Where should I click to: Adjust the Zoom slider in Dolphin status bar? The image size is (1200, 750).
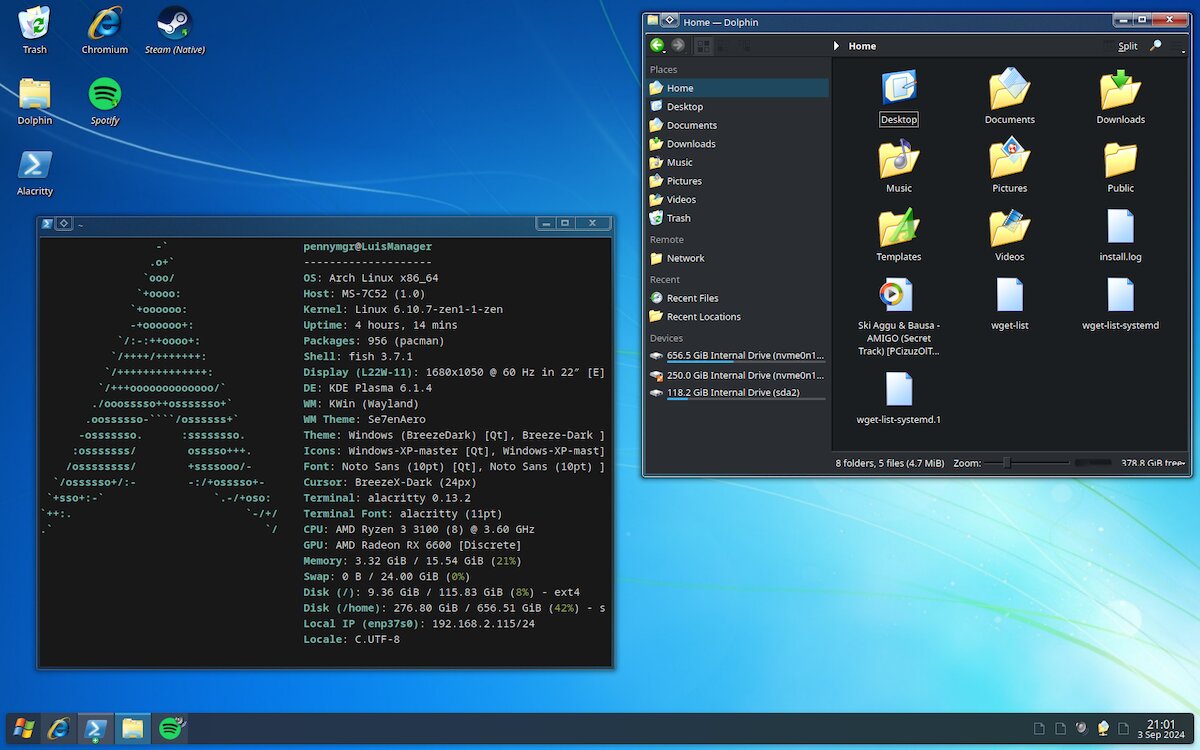pos(1007,463)
